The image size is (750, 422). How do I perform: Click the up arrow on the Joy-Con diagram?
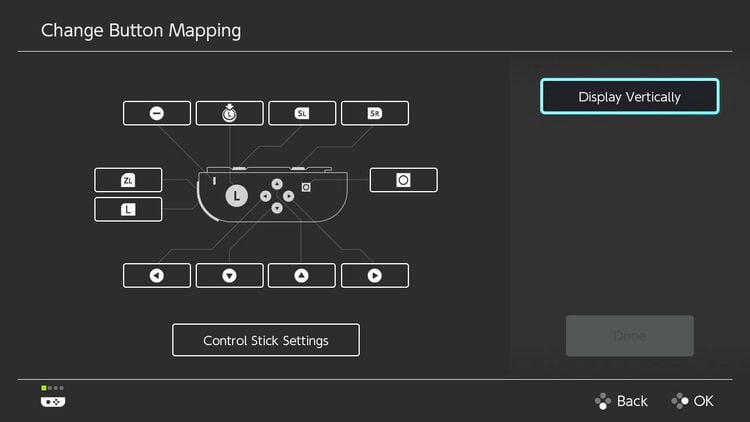(x=277, y=184)
